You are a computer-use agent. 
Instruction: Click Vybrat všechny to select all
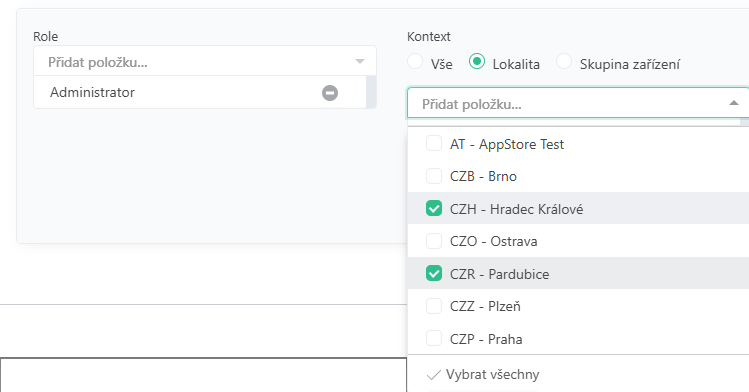coord(492,375)
